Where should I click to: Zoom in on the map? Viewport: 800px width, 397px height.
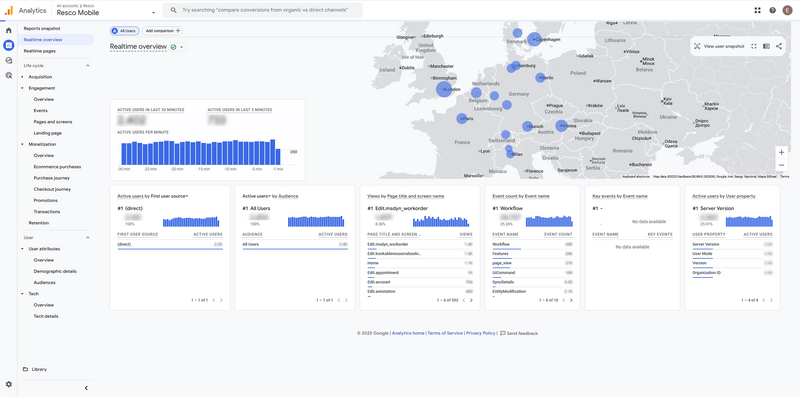coord(781,152)
